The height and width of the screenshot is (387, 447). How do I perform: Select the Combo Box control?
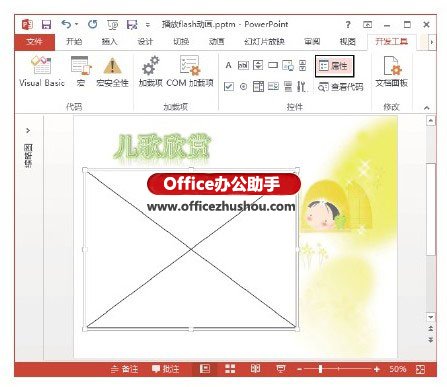click(258, 87)
